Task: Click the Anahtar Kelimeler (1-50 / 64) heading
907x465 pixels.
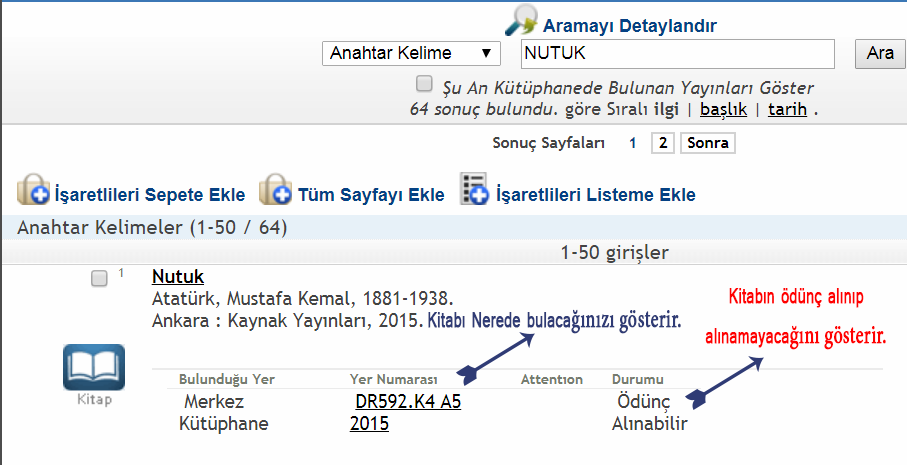Action: [152, 227]
